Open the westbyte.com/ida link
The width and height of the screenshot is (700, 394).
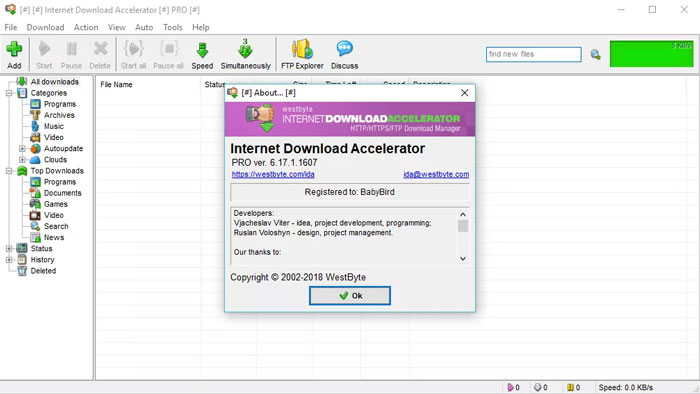tap(273, 174)
